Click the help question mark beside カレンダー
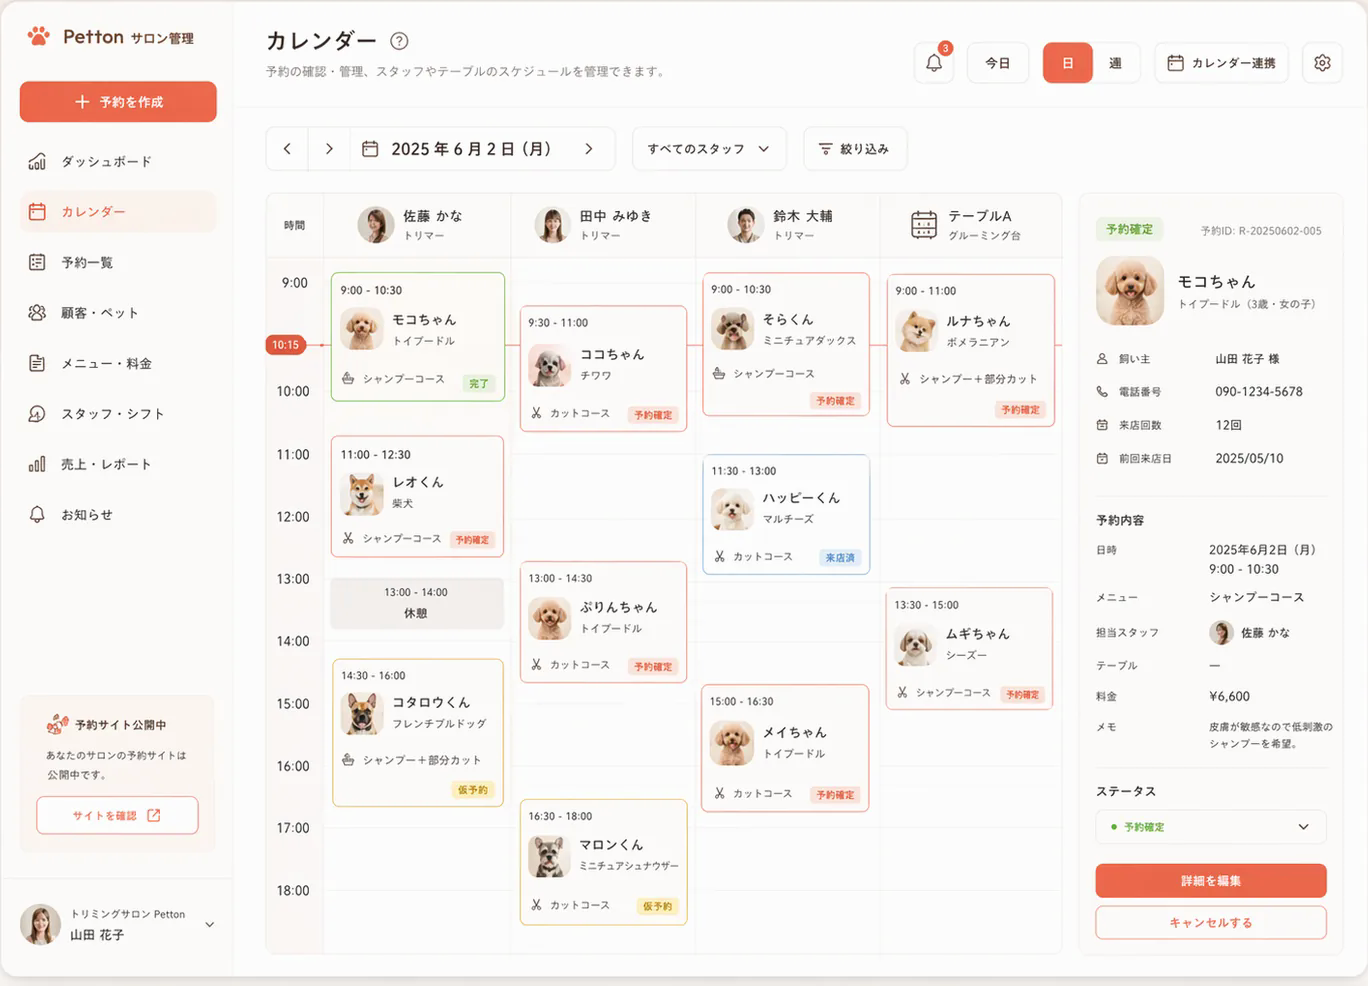This screenshot has width=1368, height=986. tap(399, 41)
